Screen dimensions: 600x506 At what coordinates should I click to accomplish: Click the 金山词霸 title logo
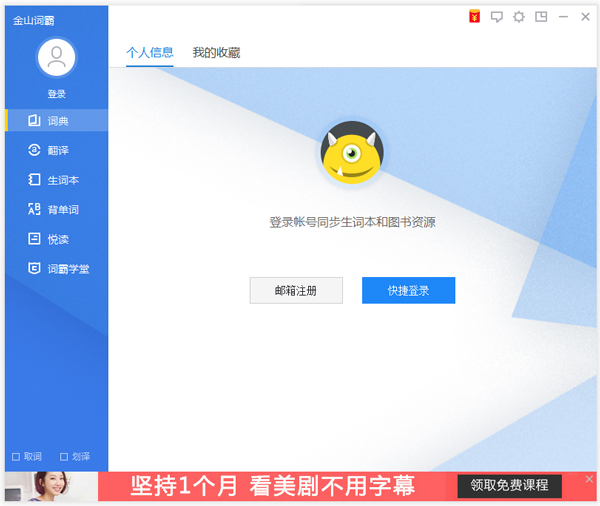click(x=34, y=20)
